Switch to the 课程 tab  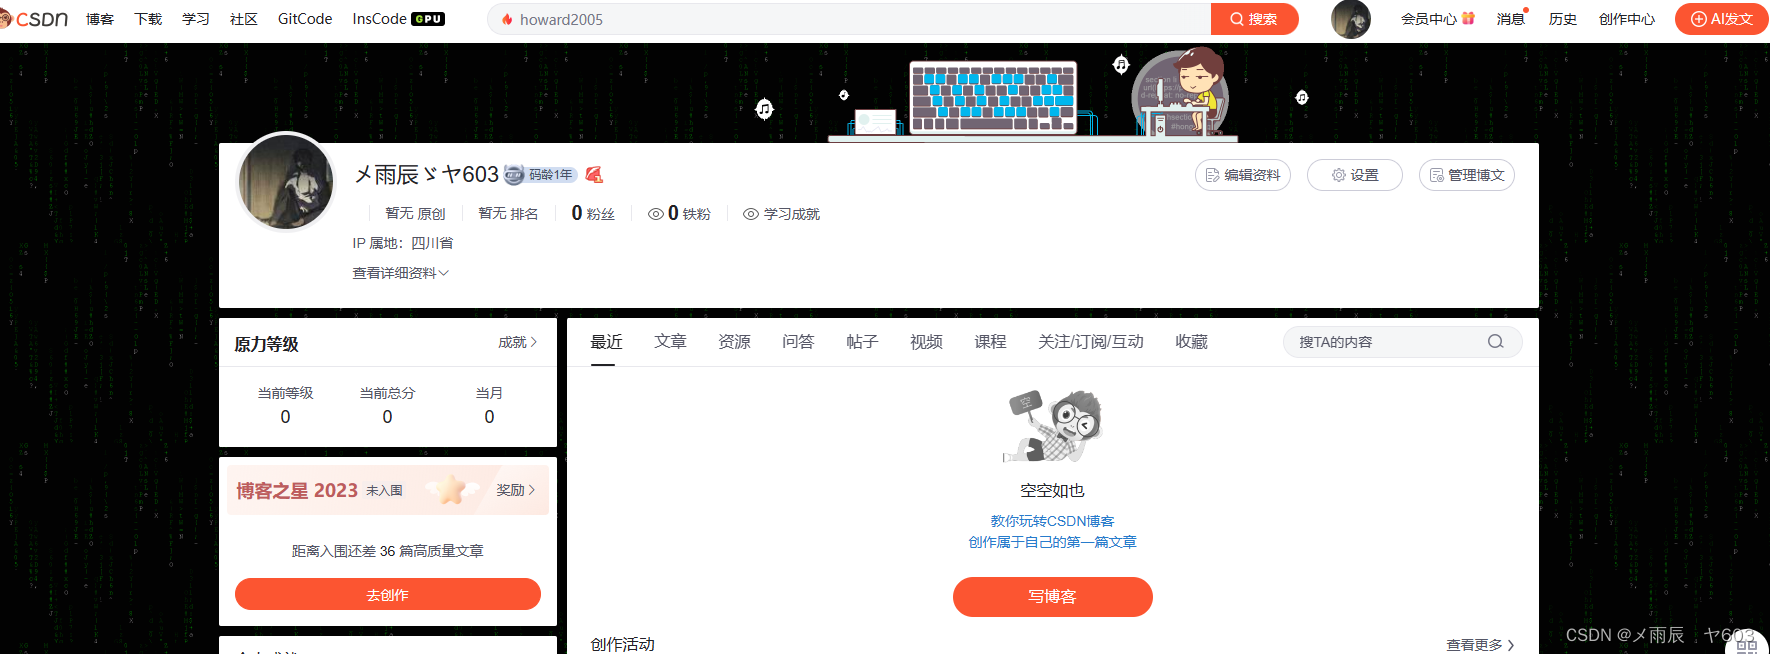coord(990,342)
